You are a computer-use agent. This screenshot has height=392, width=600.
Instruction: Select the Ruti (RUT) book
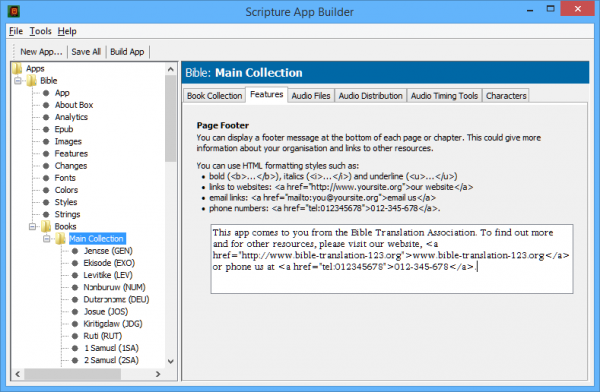(103, 336)
